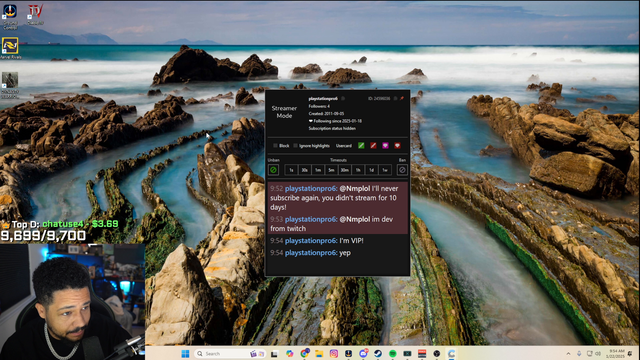Viewport: 640px width, 360px height.
Task: Click the 'Created: 2011-09-05' text
Action: pos(326,113)
